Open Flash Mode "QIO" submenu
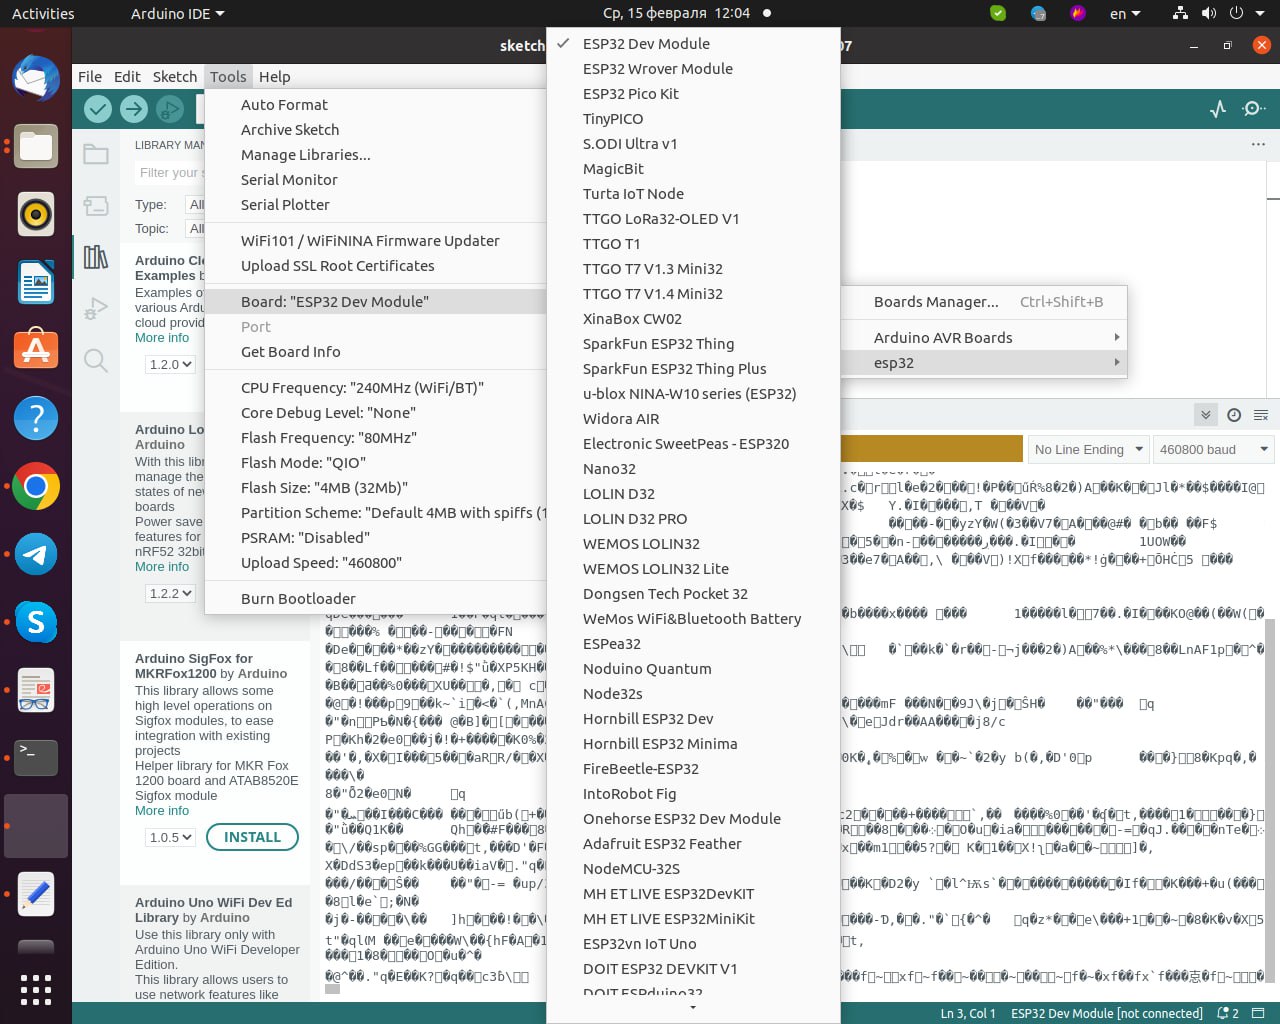This screenshot has width=1280, height=1024. pos(375,463)
